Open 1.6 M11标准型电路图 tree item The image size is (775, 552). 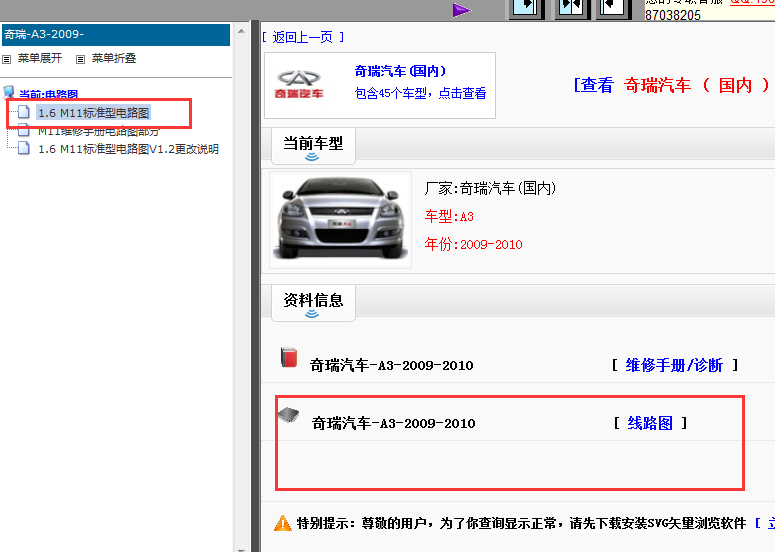coord(93,113)
